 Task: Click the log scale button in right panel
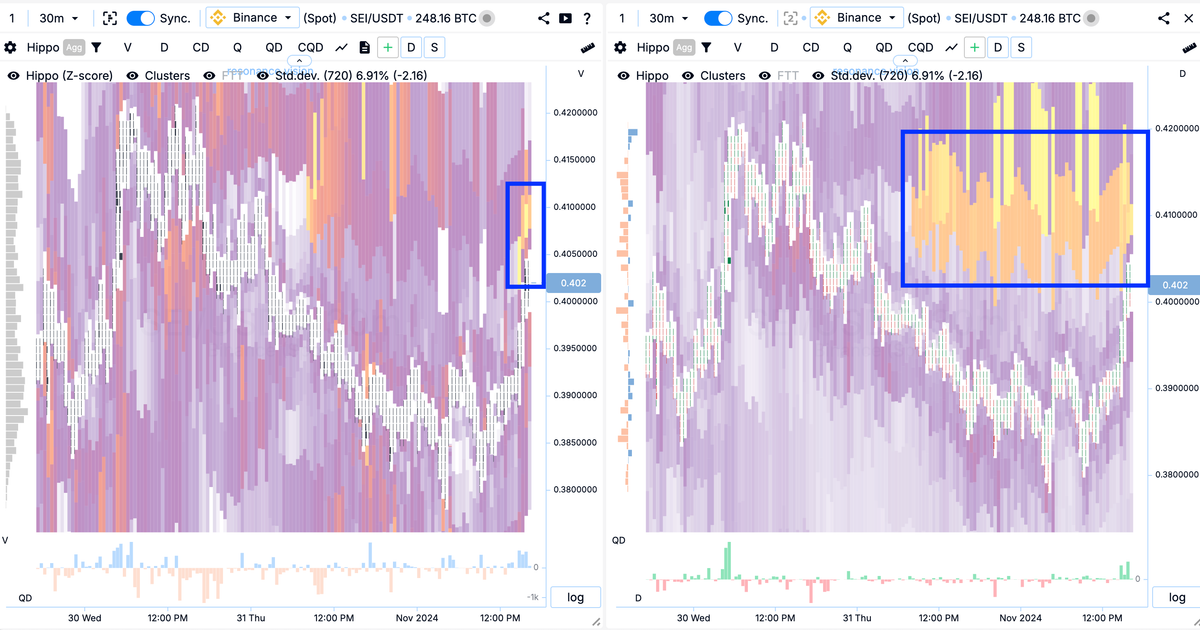1175,597
